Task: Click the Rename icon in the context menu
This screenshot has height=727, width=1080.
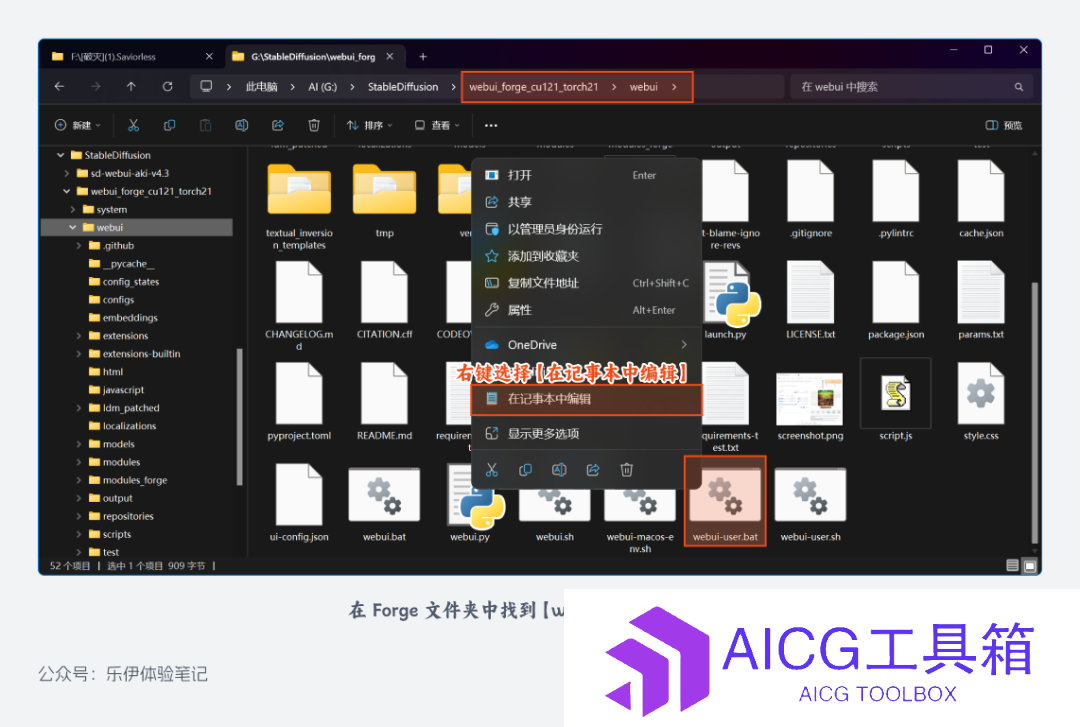Action: point(559,470)
